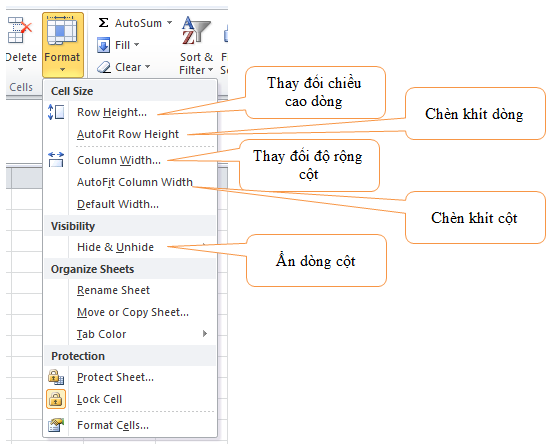Choose Default Width menu entry
Screen dimensions: 556x445
[118, 204]
